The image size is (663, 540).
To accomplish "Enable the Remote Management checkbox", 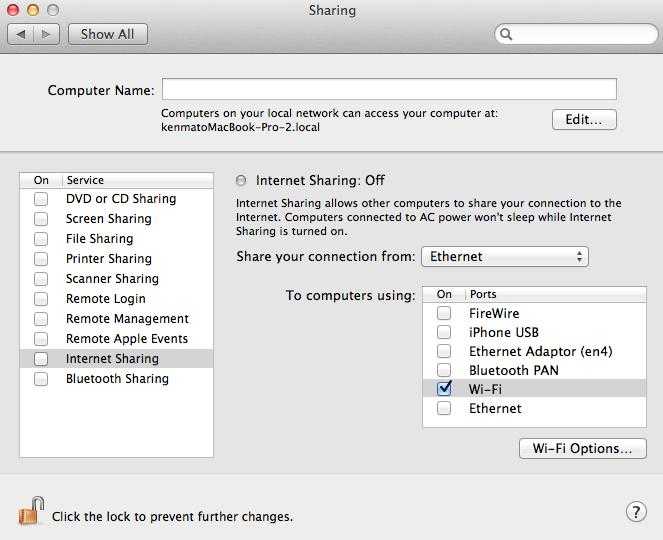I will coord(41,318).
